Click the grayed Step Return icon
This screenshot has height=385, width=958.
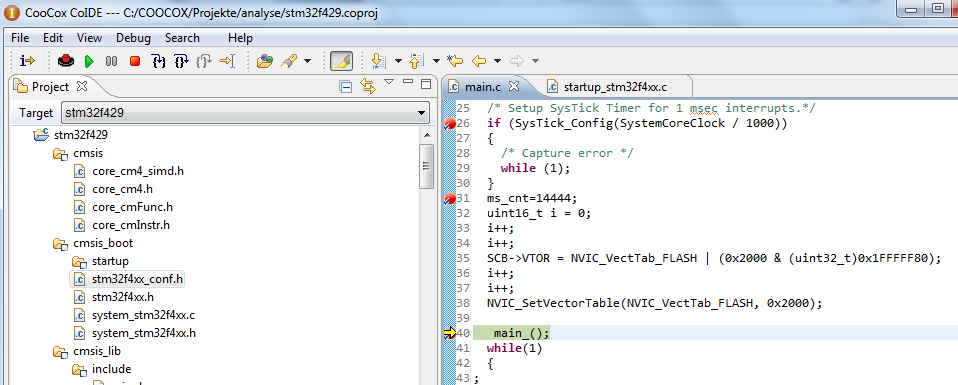(204, 61)
